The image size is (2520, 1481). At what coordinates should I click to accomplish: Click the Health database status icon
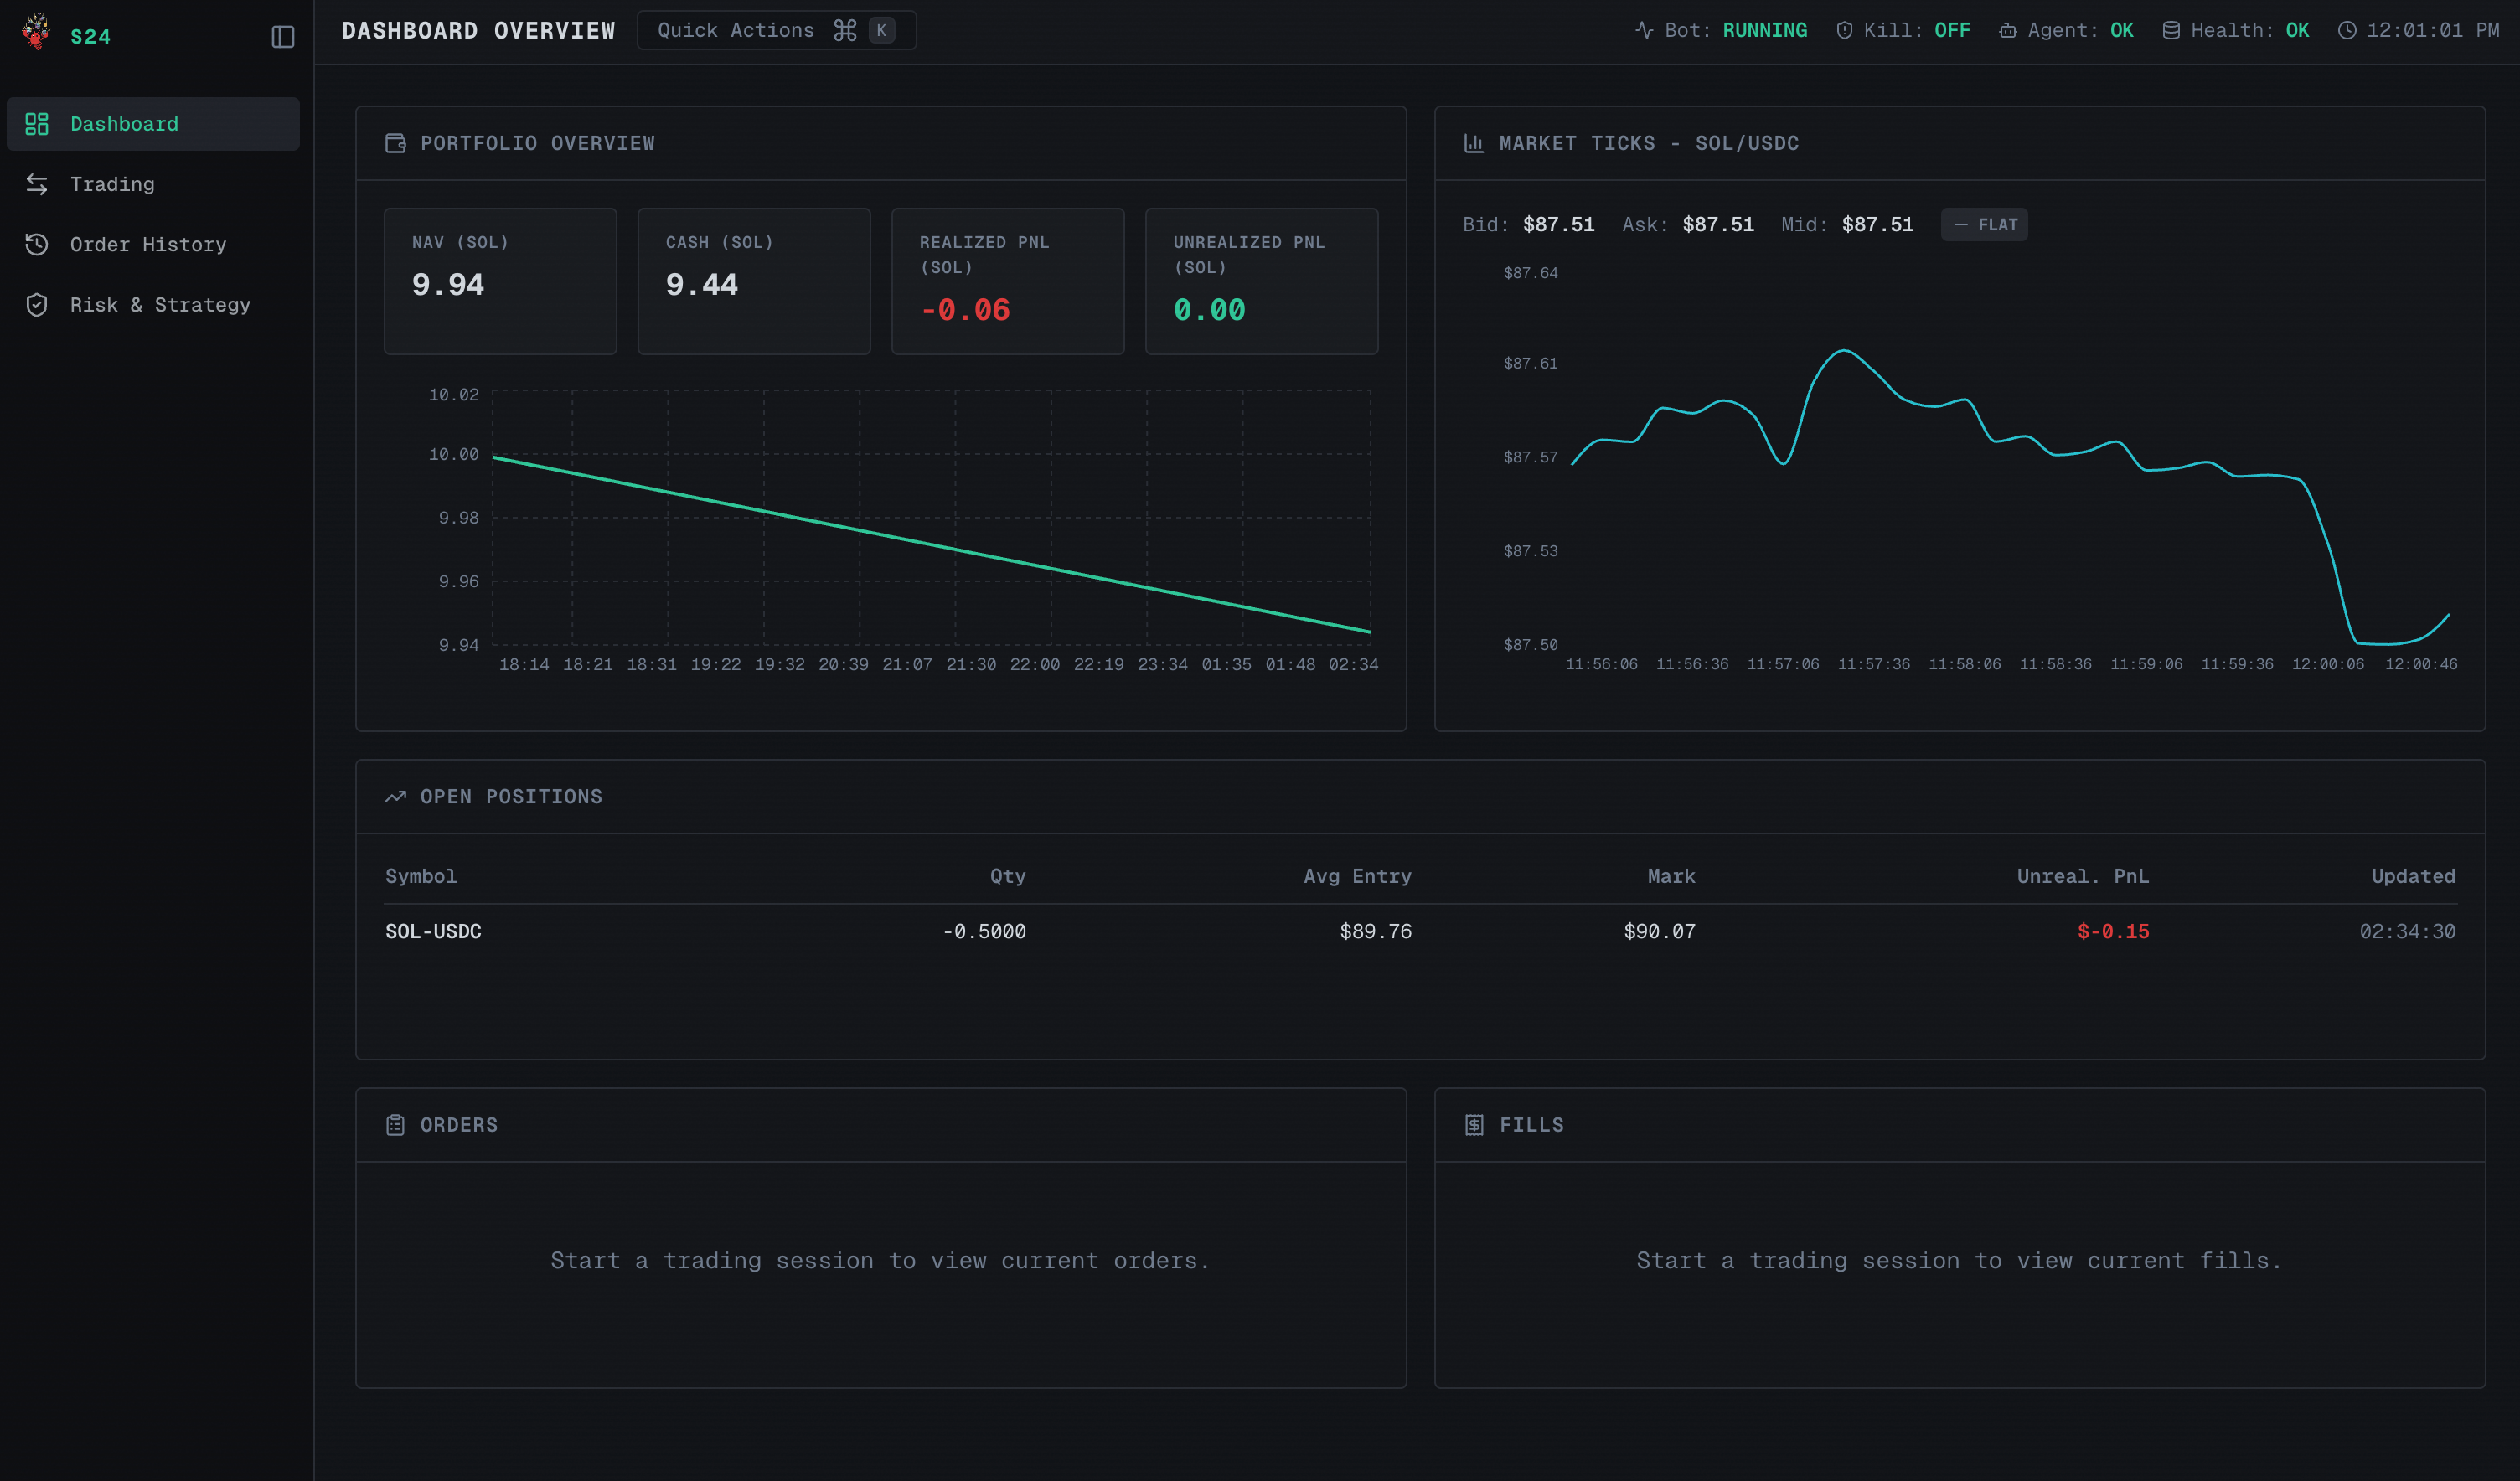(2171, 30)
